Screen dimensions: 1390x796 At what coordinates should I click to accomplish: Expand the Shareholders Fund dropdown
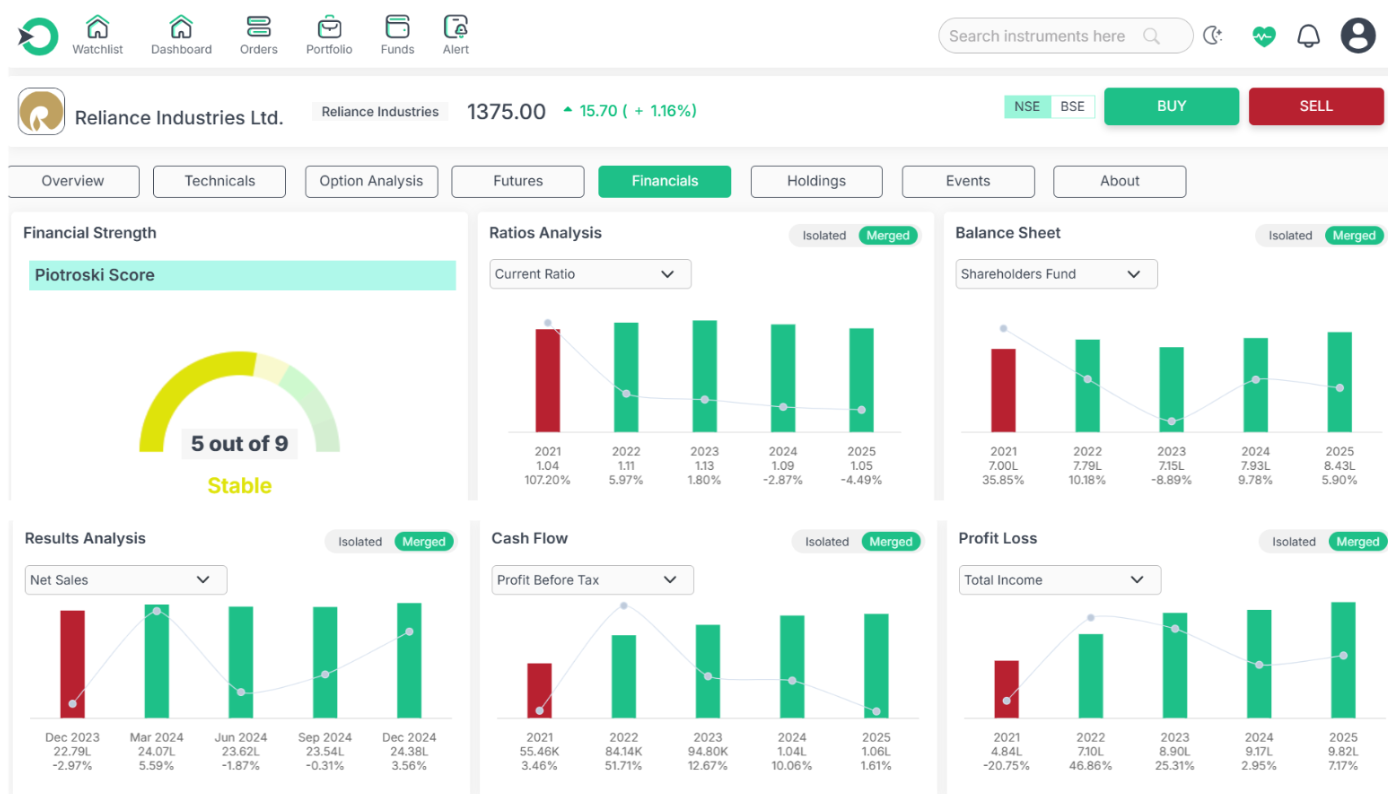(1056, 274)
